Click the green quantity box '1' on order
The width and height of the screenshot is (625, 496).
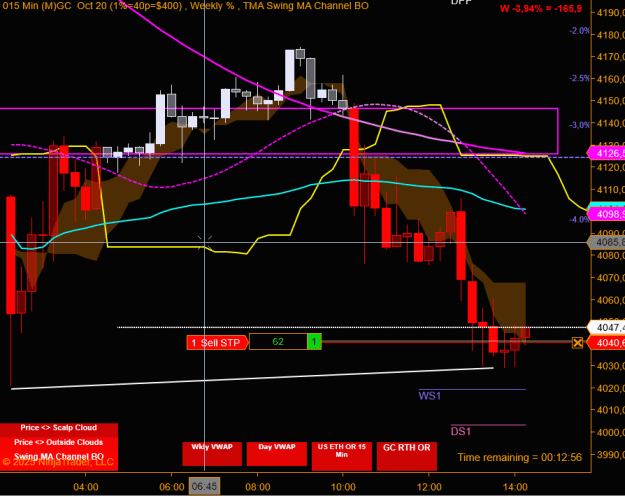(x=314, y=342)
